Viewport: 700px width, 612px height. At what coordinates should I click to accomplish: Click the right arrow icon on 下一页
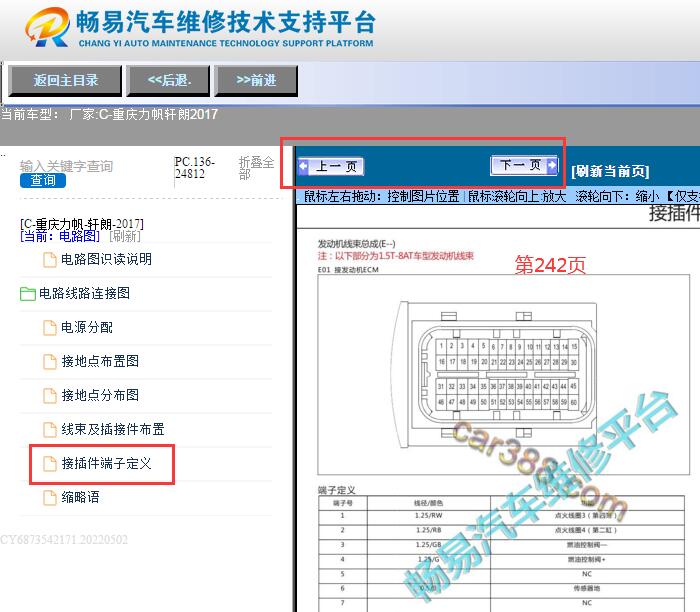click(552, 165)
